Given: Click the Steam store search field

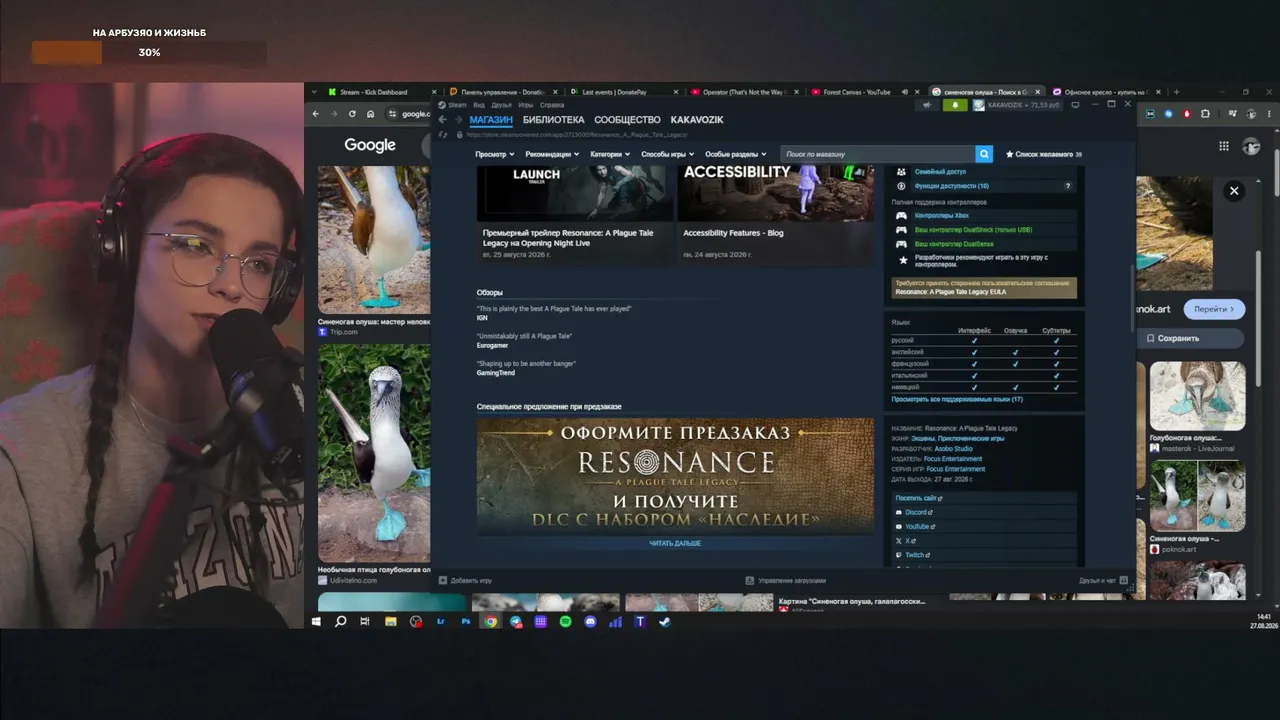Looking at the screenshot, I should tap(878, 154).
